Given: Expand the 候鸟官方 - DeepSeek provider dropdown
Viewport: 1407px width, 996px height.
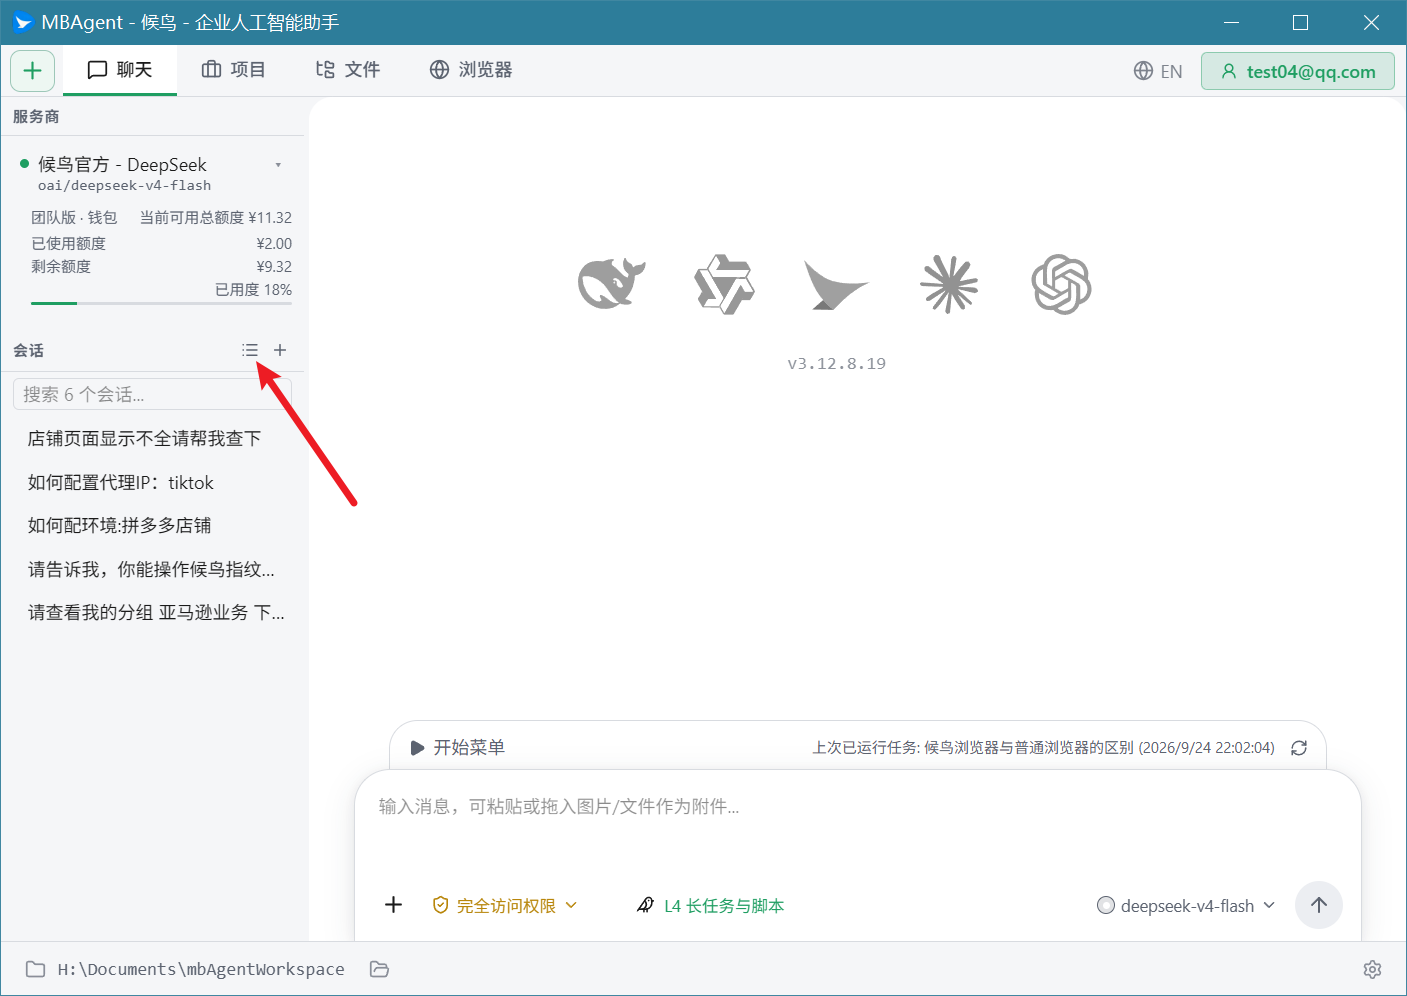Looking at the screenshot, I should point(278,165).
